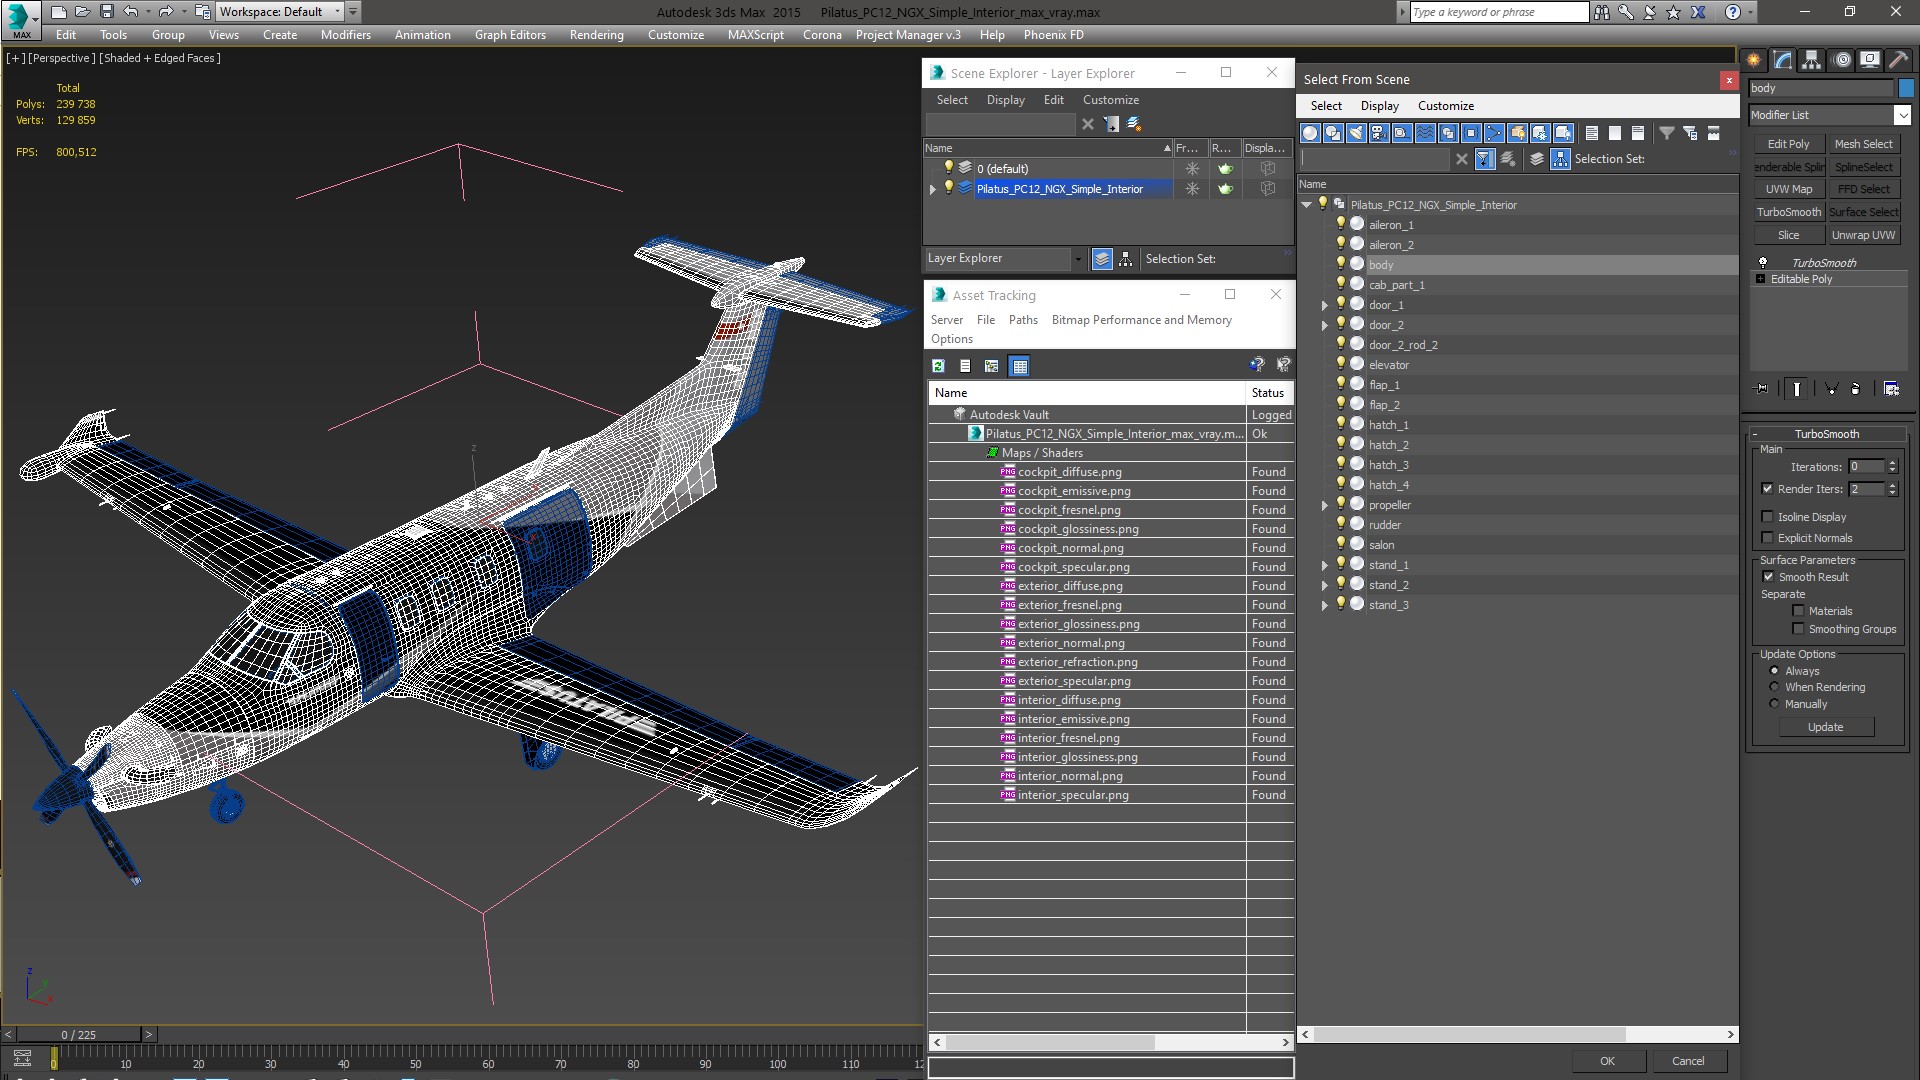Switch Asset Tracking to table view icon
Screen dimensions: 1920x1080
click(1019, 366)
